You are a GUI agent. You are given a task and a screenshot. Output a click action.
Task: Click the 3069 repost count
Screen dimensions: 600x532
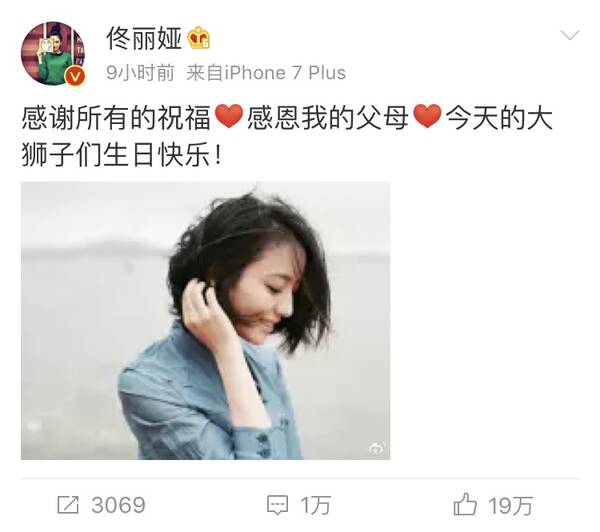click(x=118, y=505)
